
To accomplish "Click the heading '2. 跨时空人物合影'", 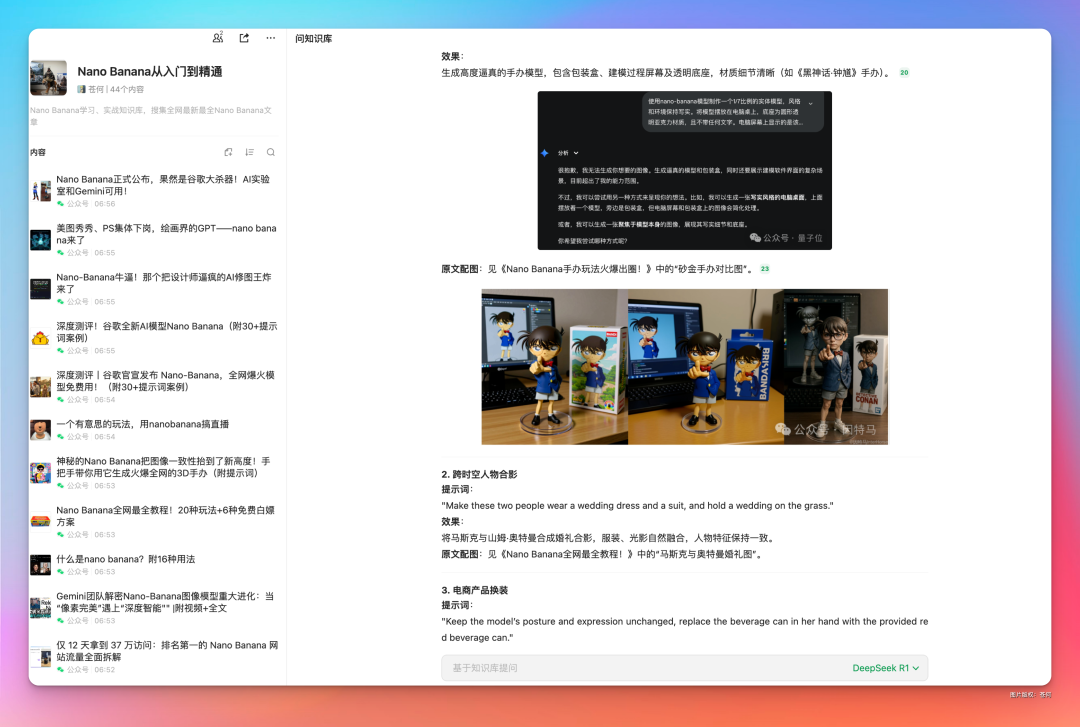I will tap(479, 474).
